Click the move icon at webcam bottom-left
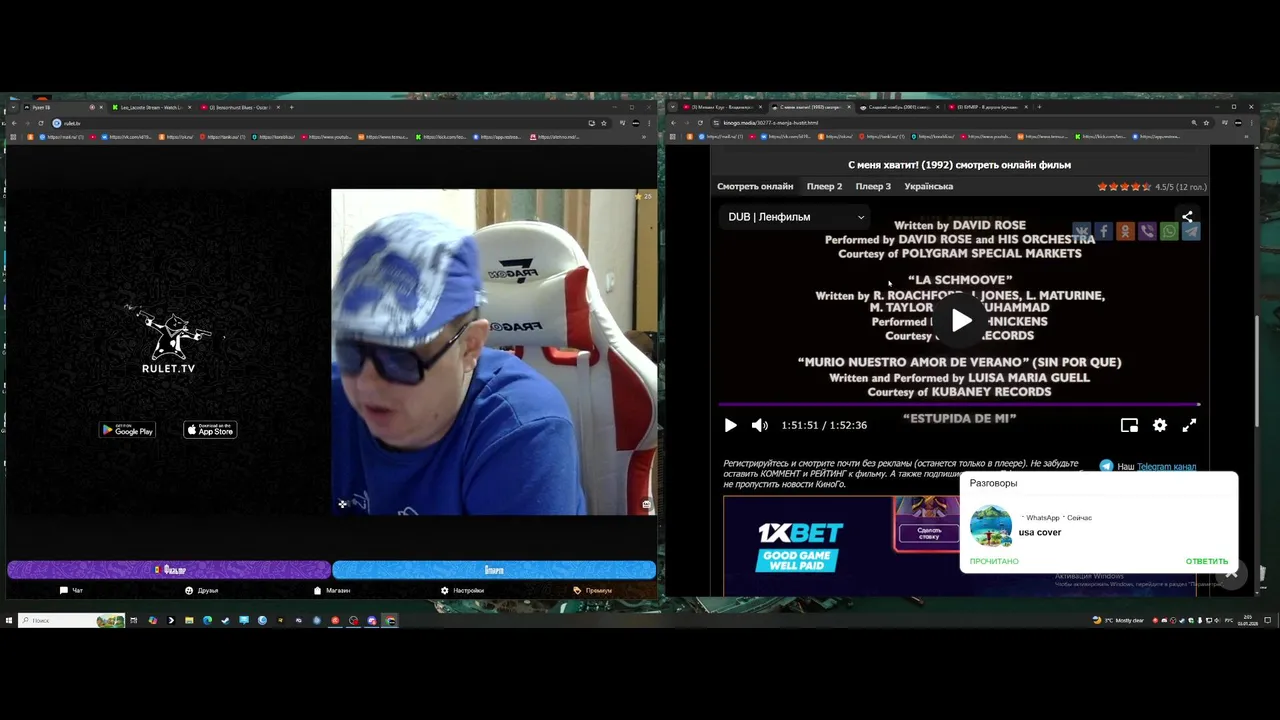This screenshot has height=720, width=1280. click(342, 504)
